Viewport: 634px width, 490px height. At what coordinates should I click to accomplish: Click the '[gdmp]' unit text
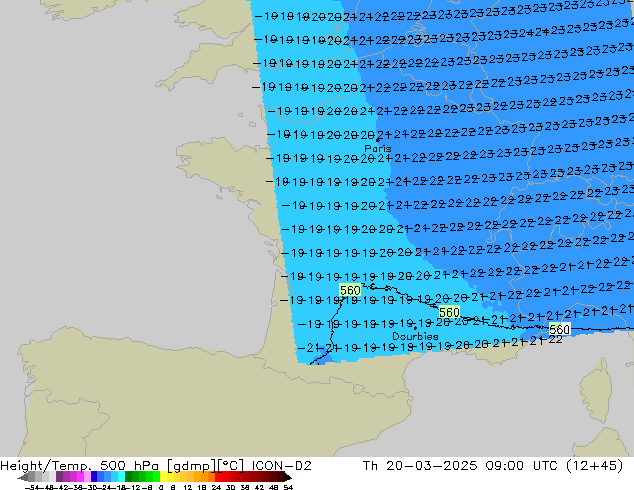[x=191, y=466]
